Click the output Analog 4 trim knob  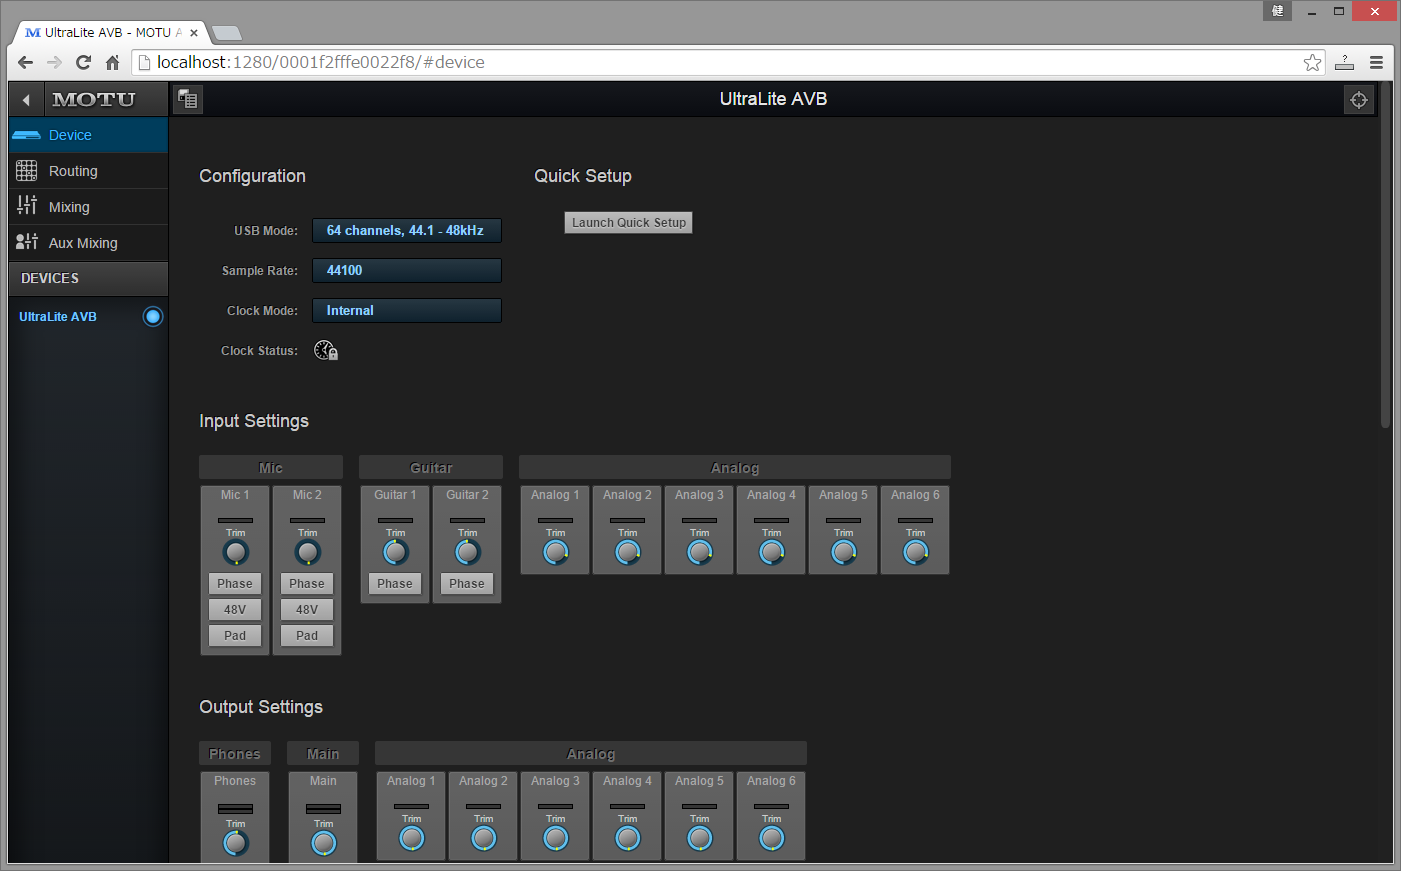628,838
